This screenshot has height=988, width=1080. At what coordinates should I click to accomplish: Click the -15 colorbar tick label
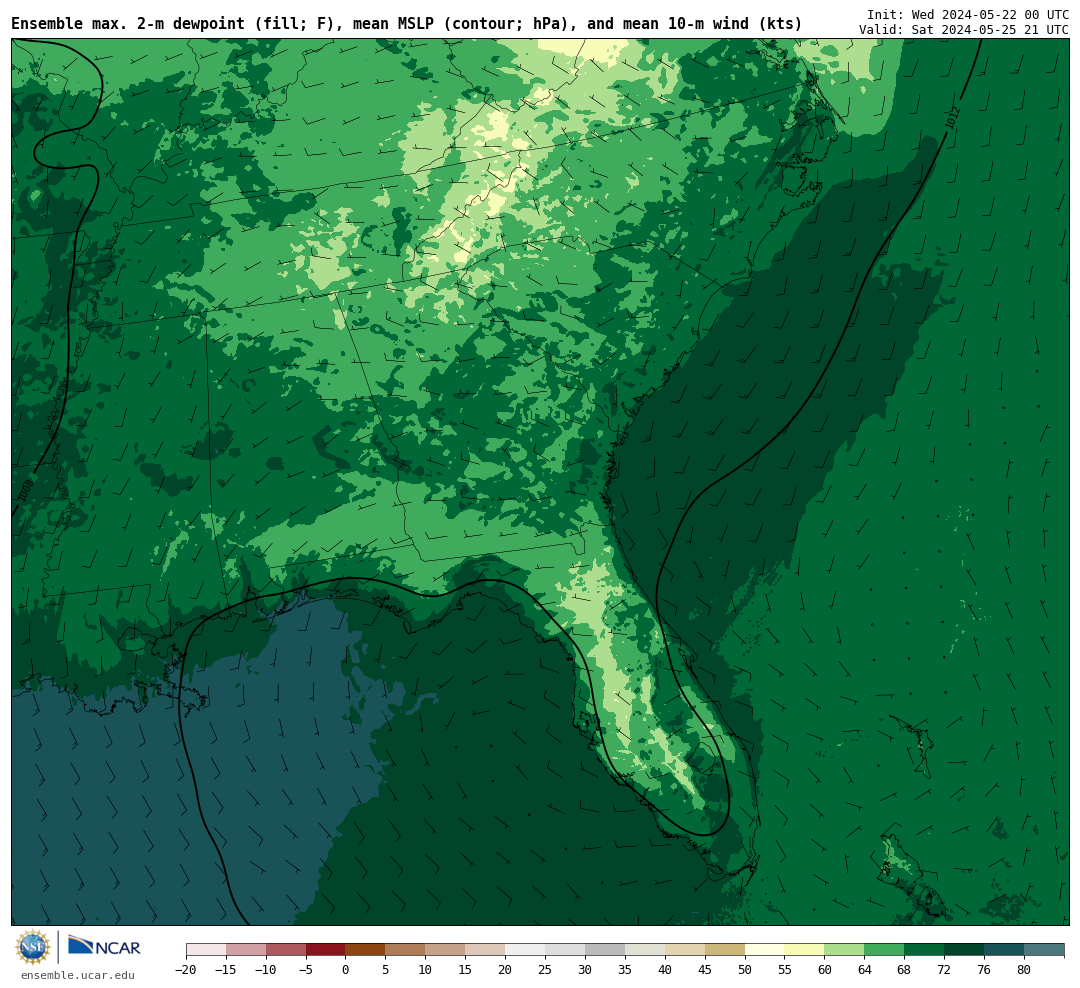226,970
